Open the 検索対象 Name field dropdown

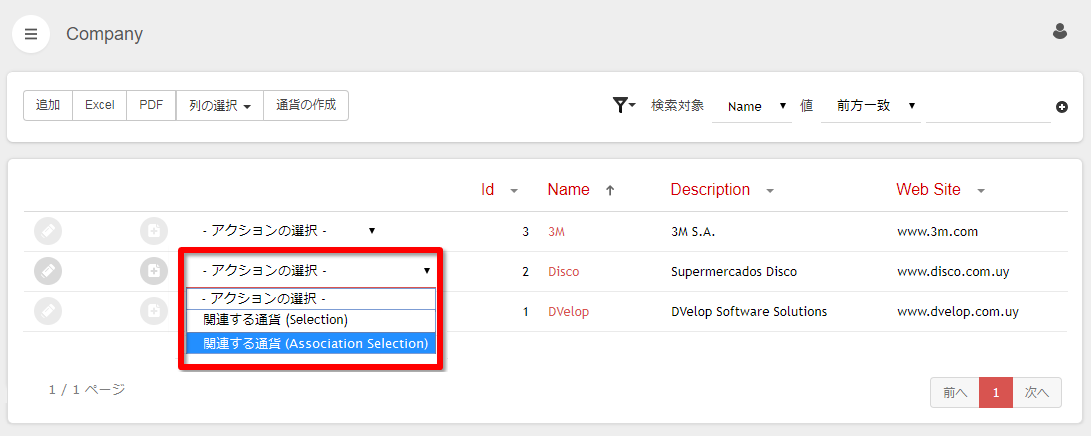(x=752, y=106)
